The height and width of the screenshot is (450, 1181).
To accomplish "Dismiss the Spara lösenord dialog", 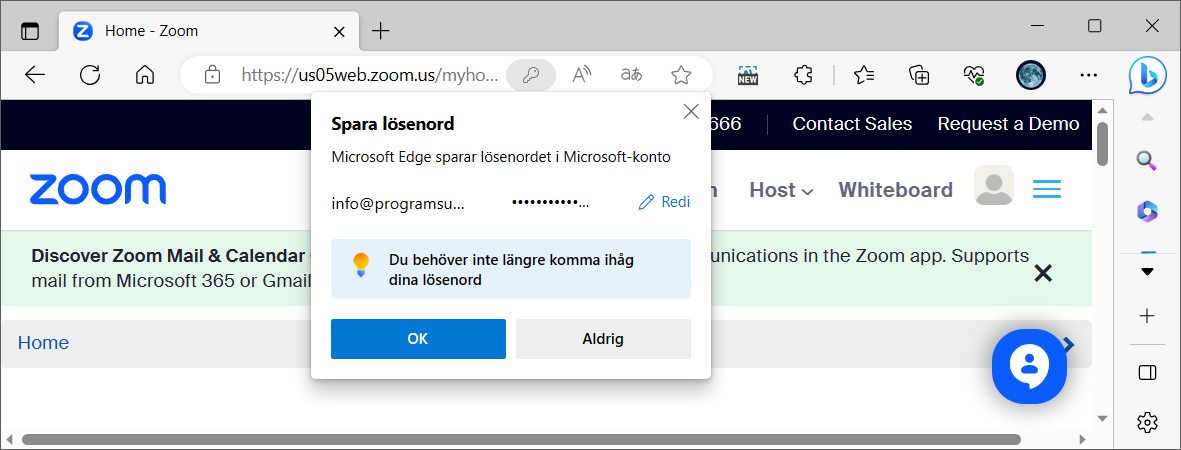I will click(x=690, y=112).
